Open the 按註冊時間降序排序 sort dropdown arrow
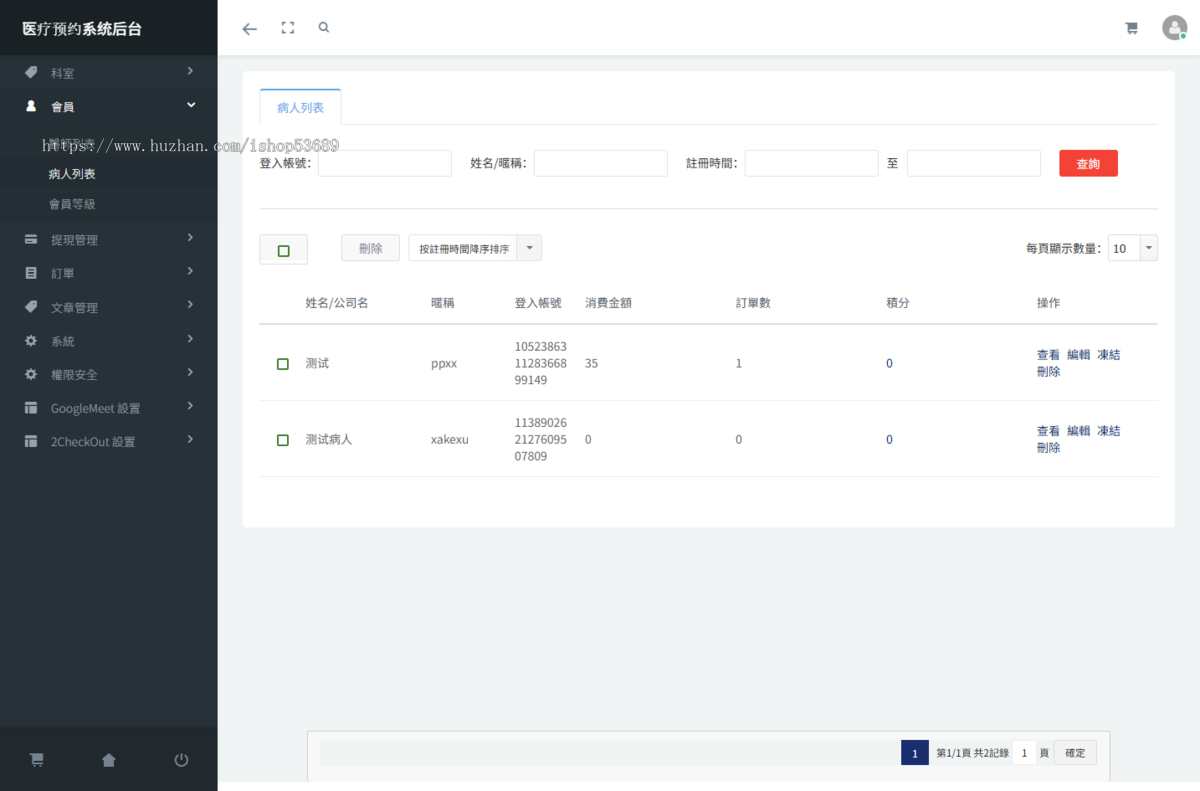 coord(529,248)
